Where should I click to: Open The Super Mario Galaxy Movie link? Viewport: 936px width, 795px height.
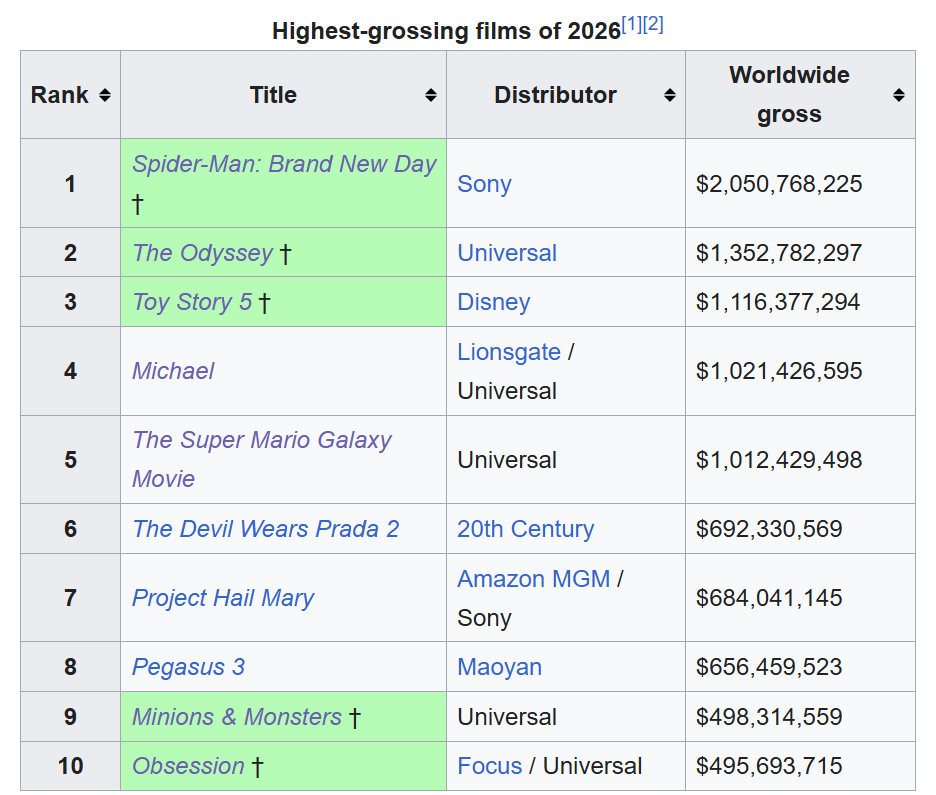coord(261,460)
